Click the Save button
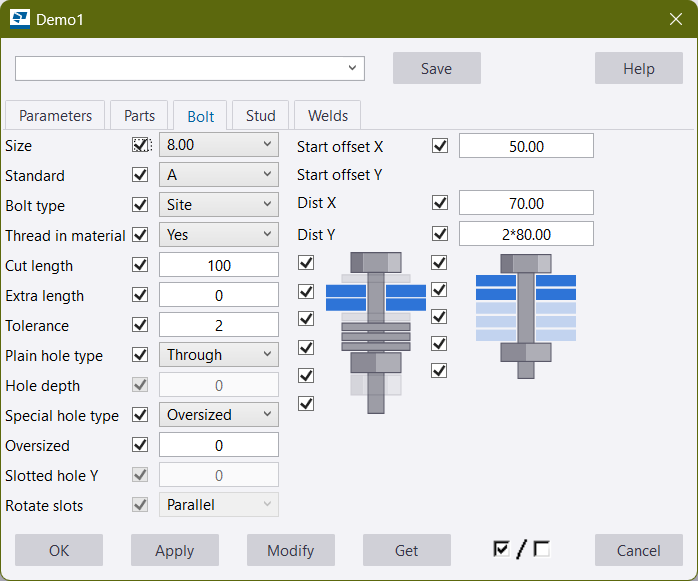The image size is (698, 581). pos(437,68)
